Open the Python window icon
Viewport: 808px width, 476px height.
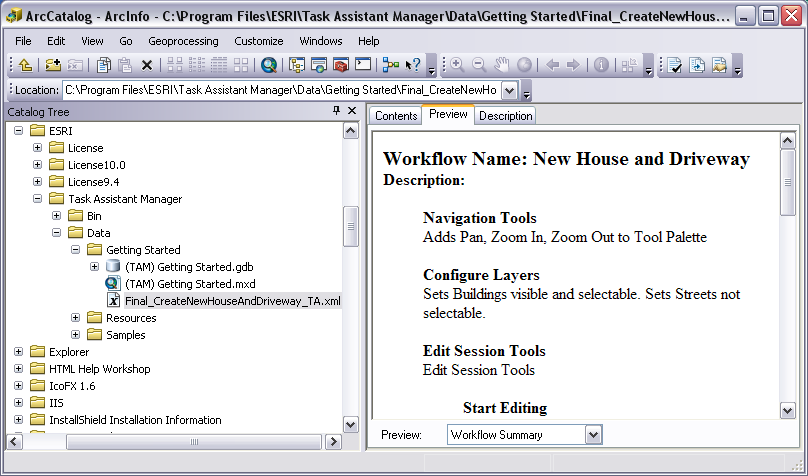tap(363, 65)
